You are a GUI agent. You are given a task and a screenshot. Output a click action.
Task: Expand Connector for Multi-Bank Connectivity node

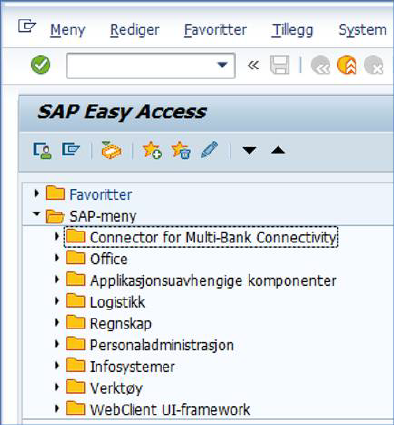click(57, 236)
